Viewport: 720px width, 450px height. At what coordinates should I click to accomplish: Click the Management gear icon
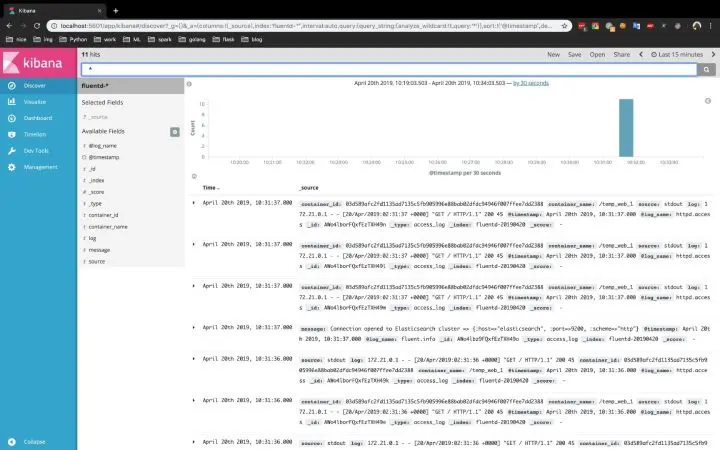[x=12, y=167]
